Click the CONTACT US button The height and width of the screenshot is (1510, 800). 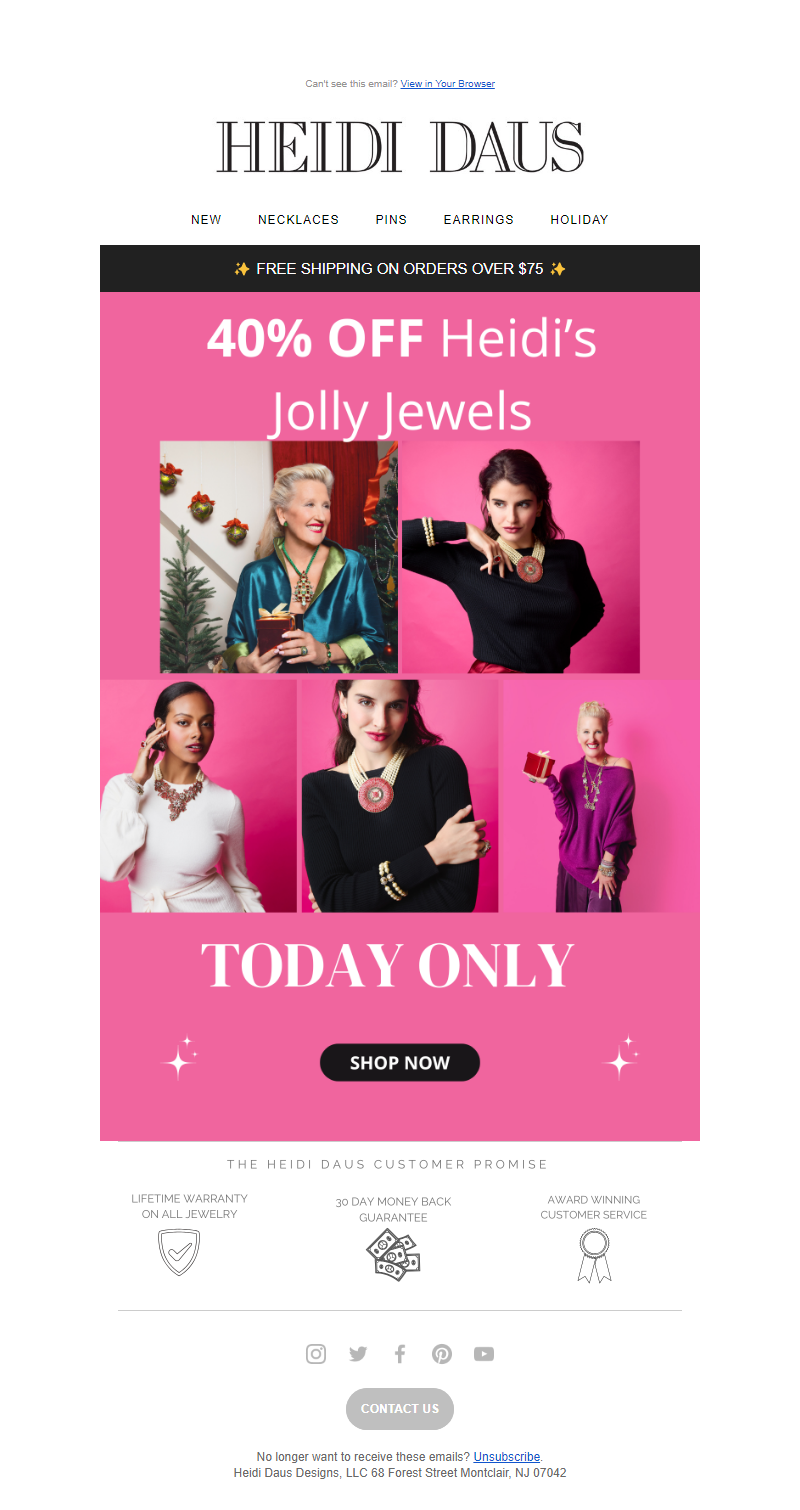point(400,1408)
